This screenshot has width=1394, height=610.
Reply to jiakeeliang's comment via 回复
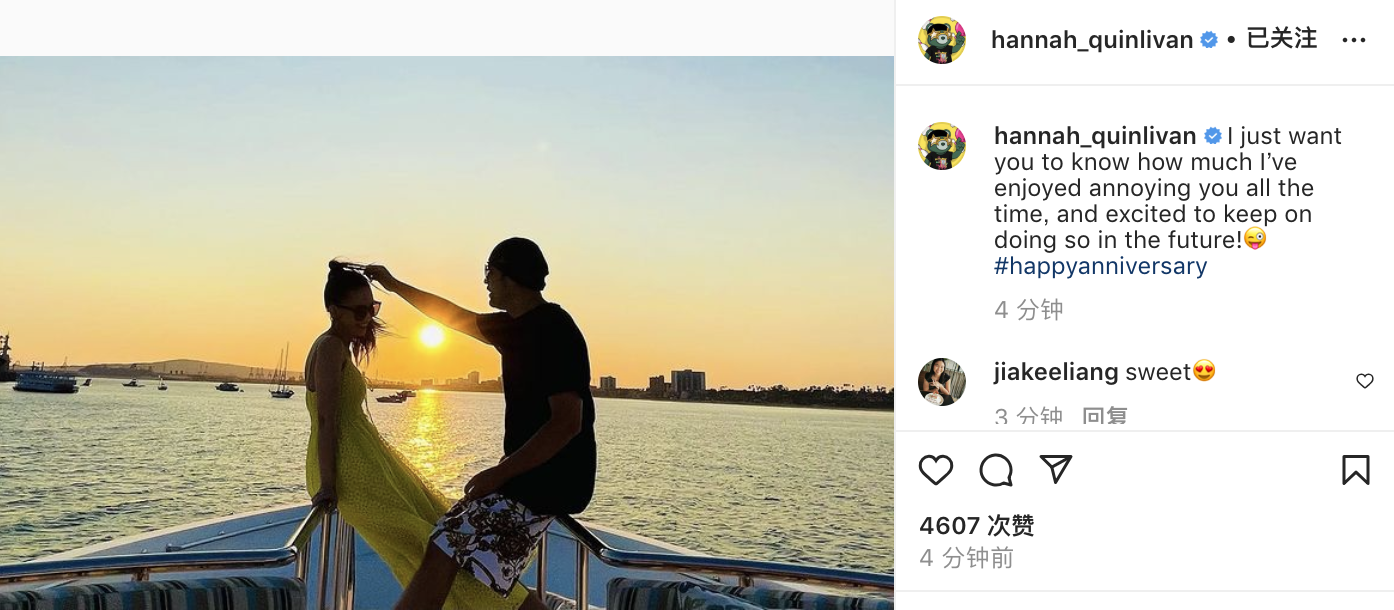(1105, 418)
